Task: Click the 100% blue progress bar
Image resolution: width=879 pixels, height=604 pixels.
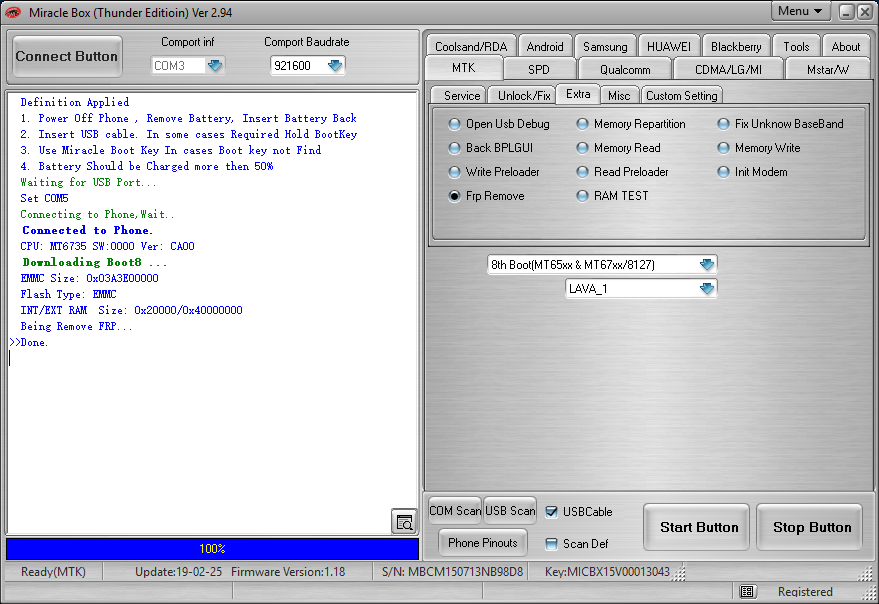Action: click(212, 548)
